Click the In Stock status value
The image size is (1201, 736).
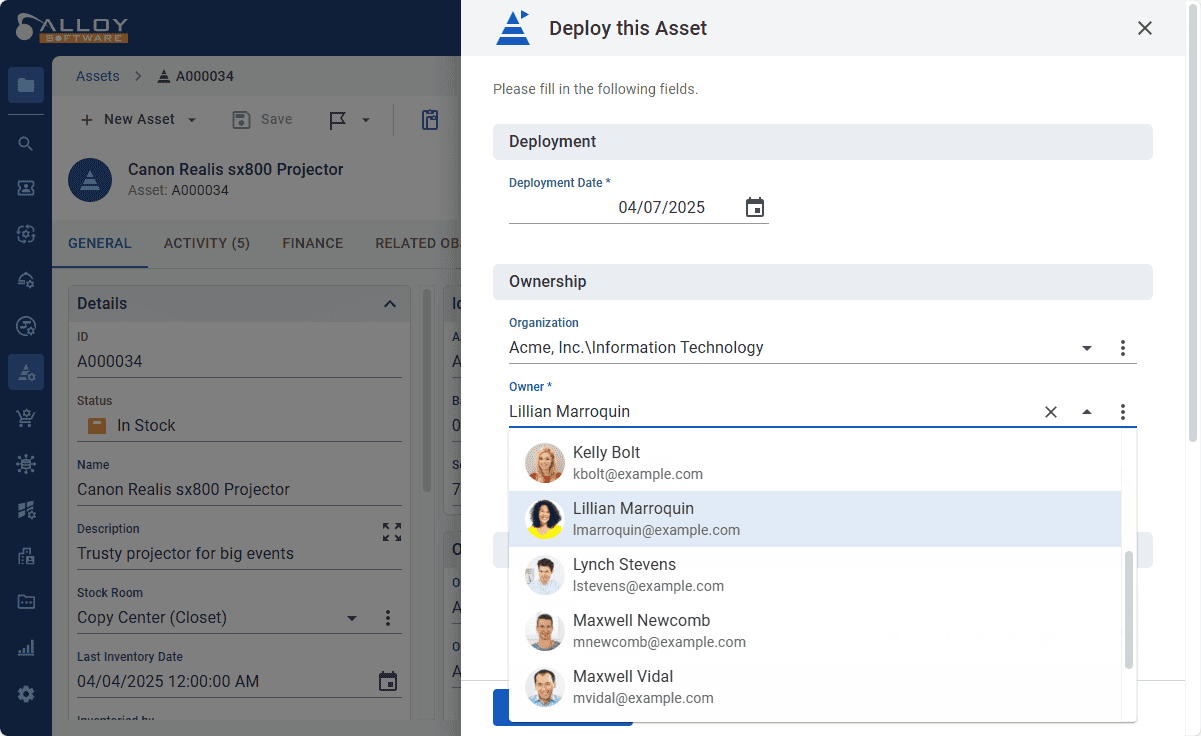coord(146,425)
